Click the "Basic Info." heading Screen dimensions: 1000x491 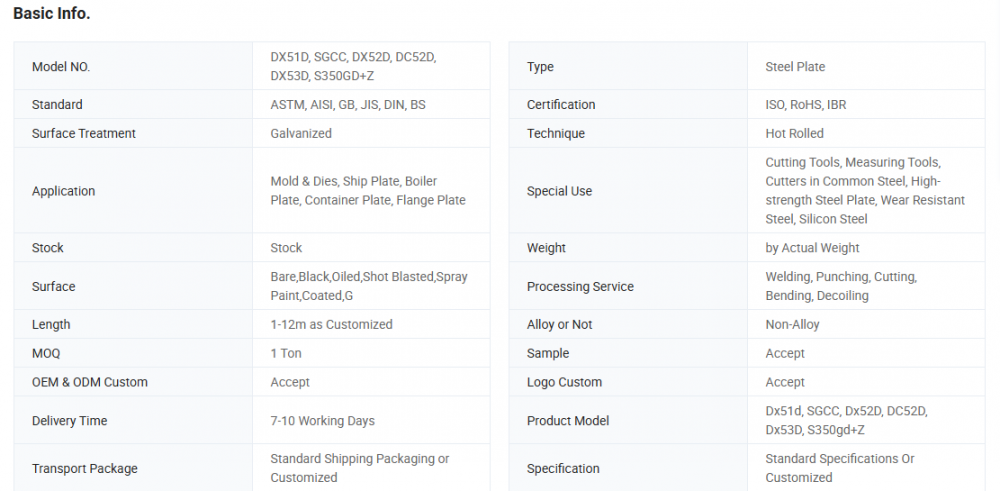pyautogui.click(x=52, y=14)
